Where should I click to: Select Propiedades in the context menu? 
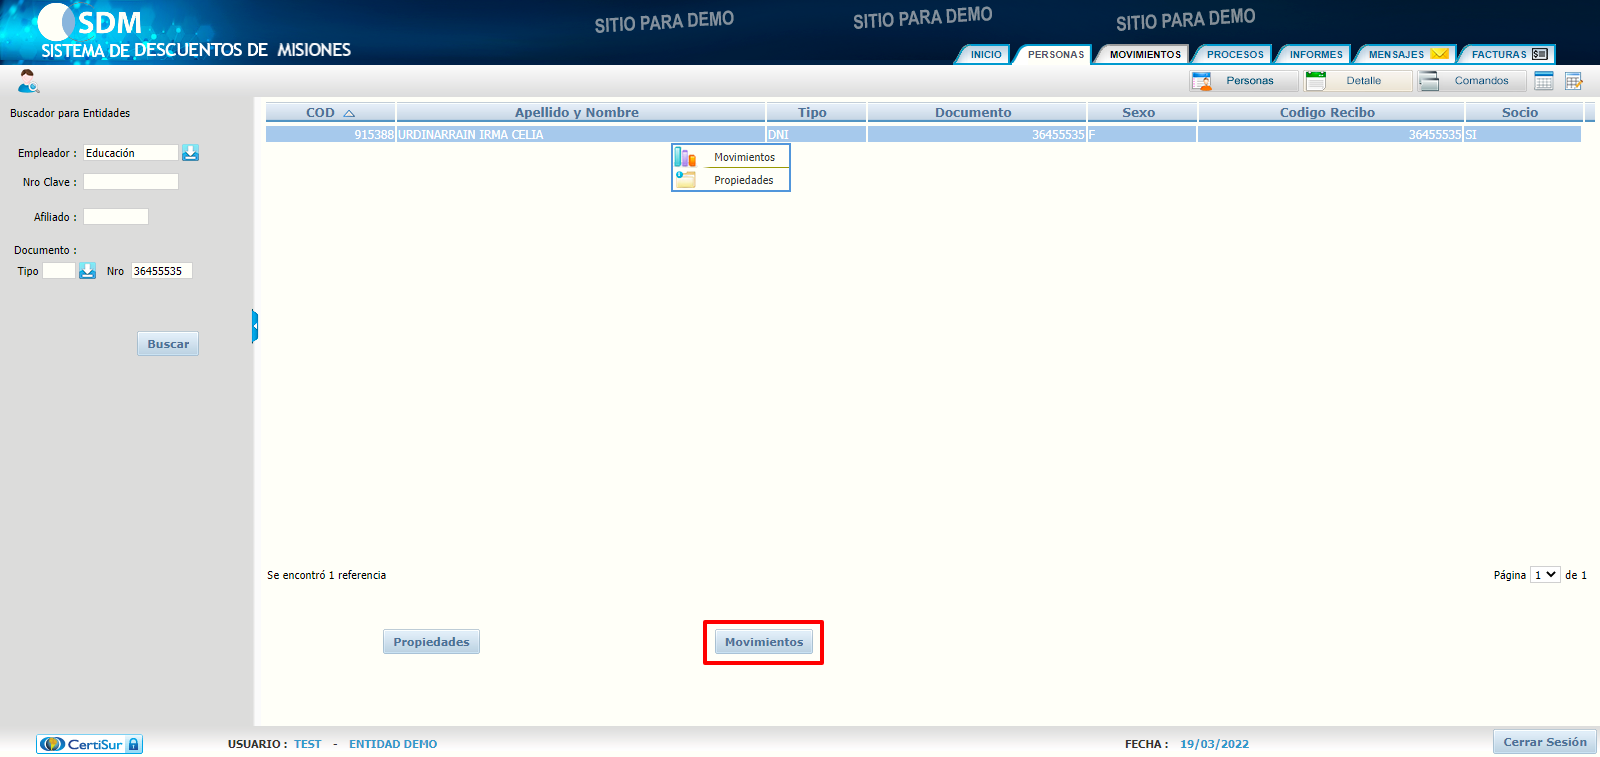[743, 180]
